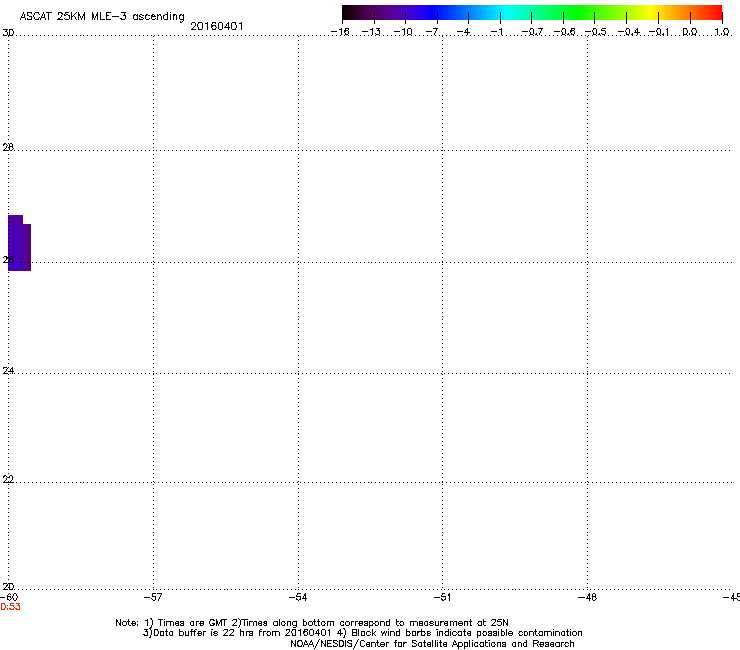
Task: Click the date label '20160401' under the title
Action: tap(217, 26)
